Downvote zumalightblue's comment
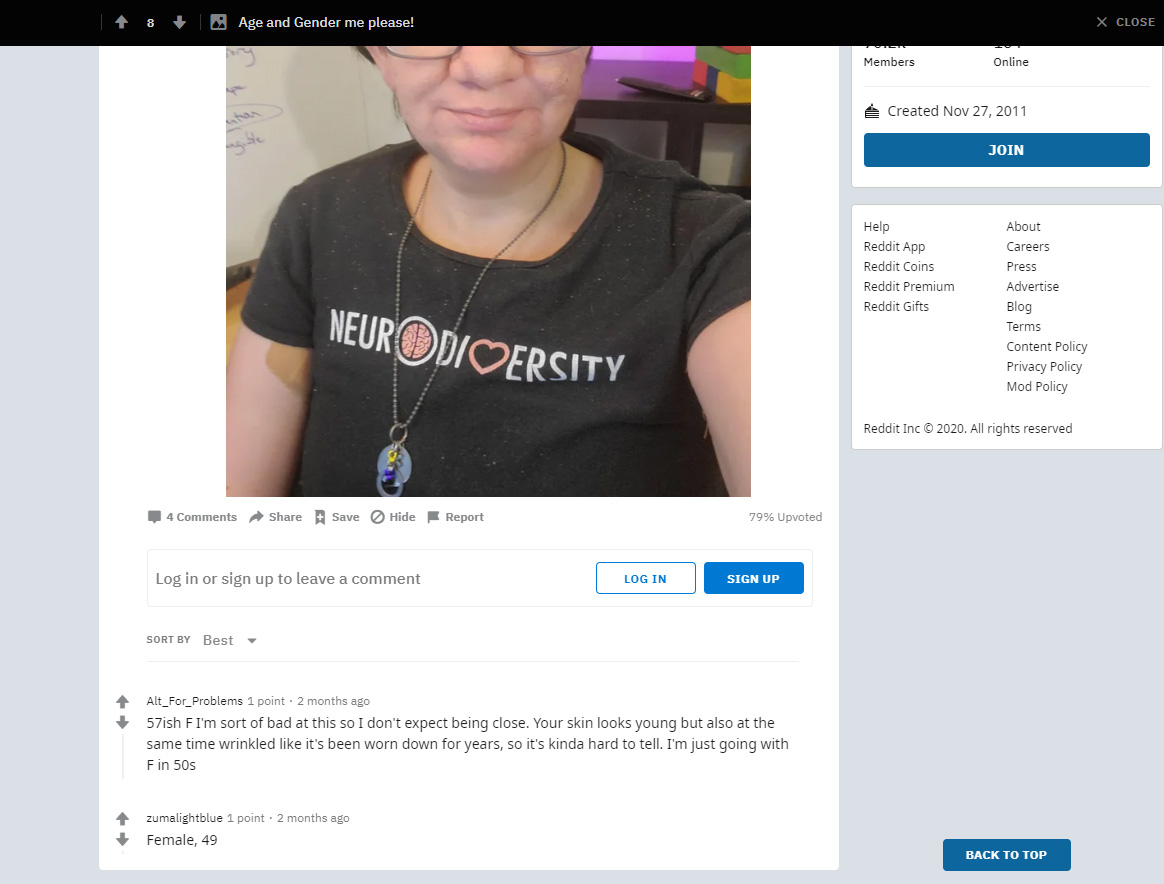Viewport: 1164px width, 884px height. point(122,839)
